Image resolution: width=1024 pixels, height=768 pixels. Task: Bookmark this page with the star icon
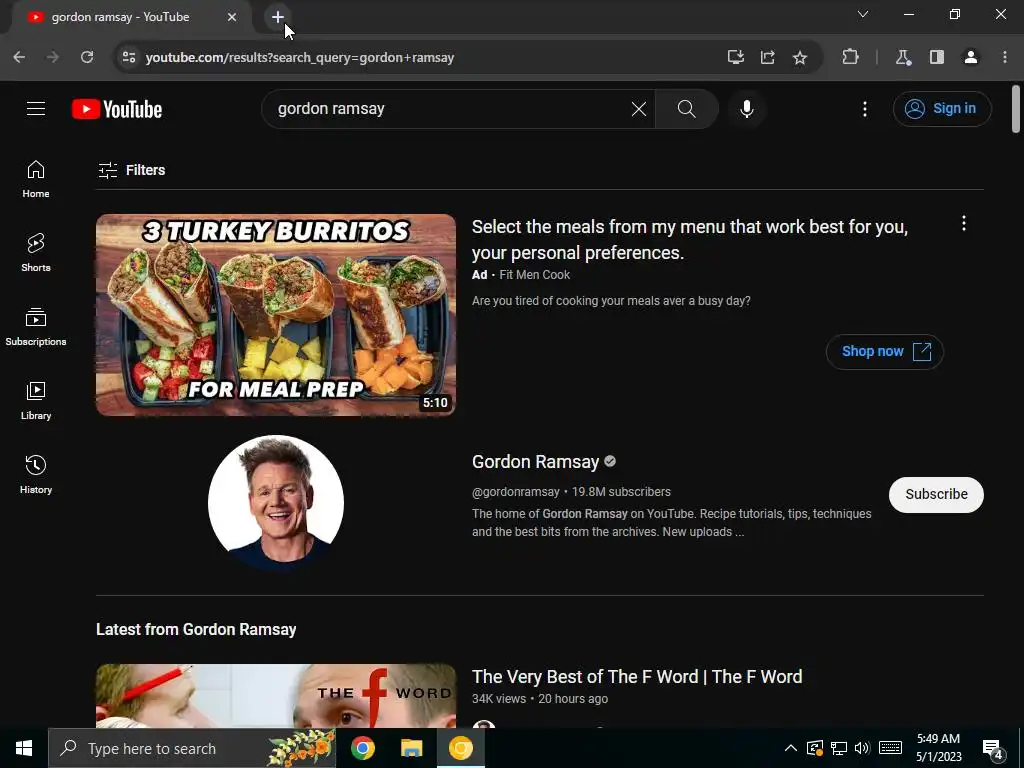(799, 57)
